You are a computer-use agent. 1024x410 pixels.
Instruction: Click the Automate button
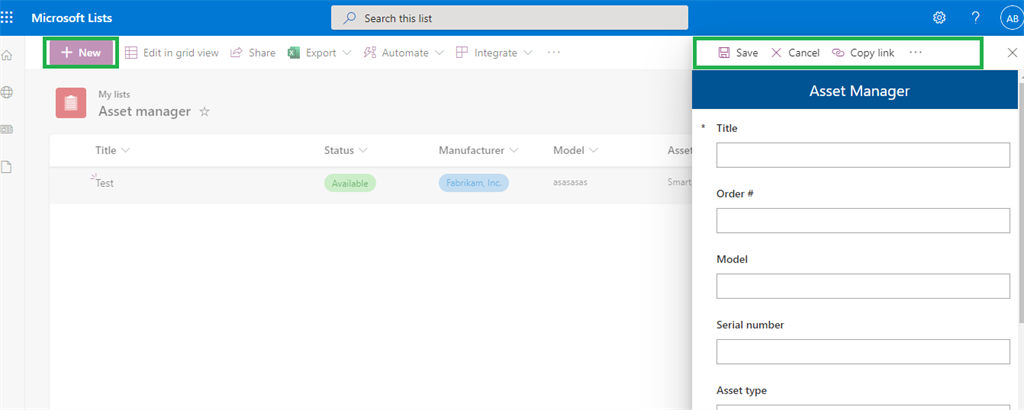point(396,53)
